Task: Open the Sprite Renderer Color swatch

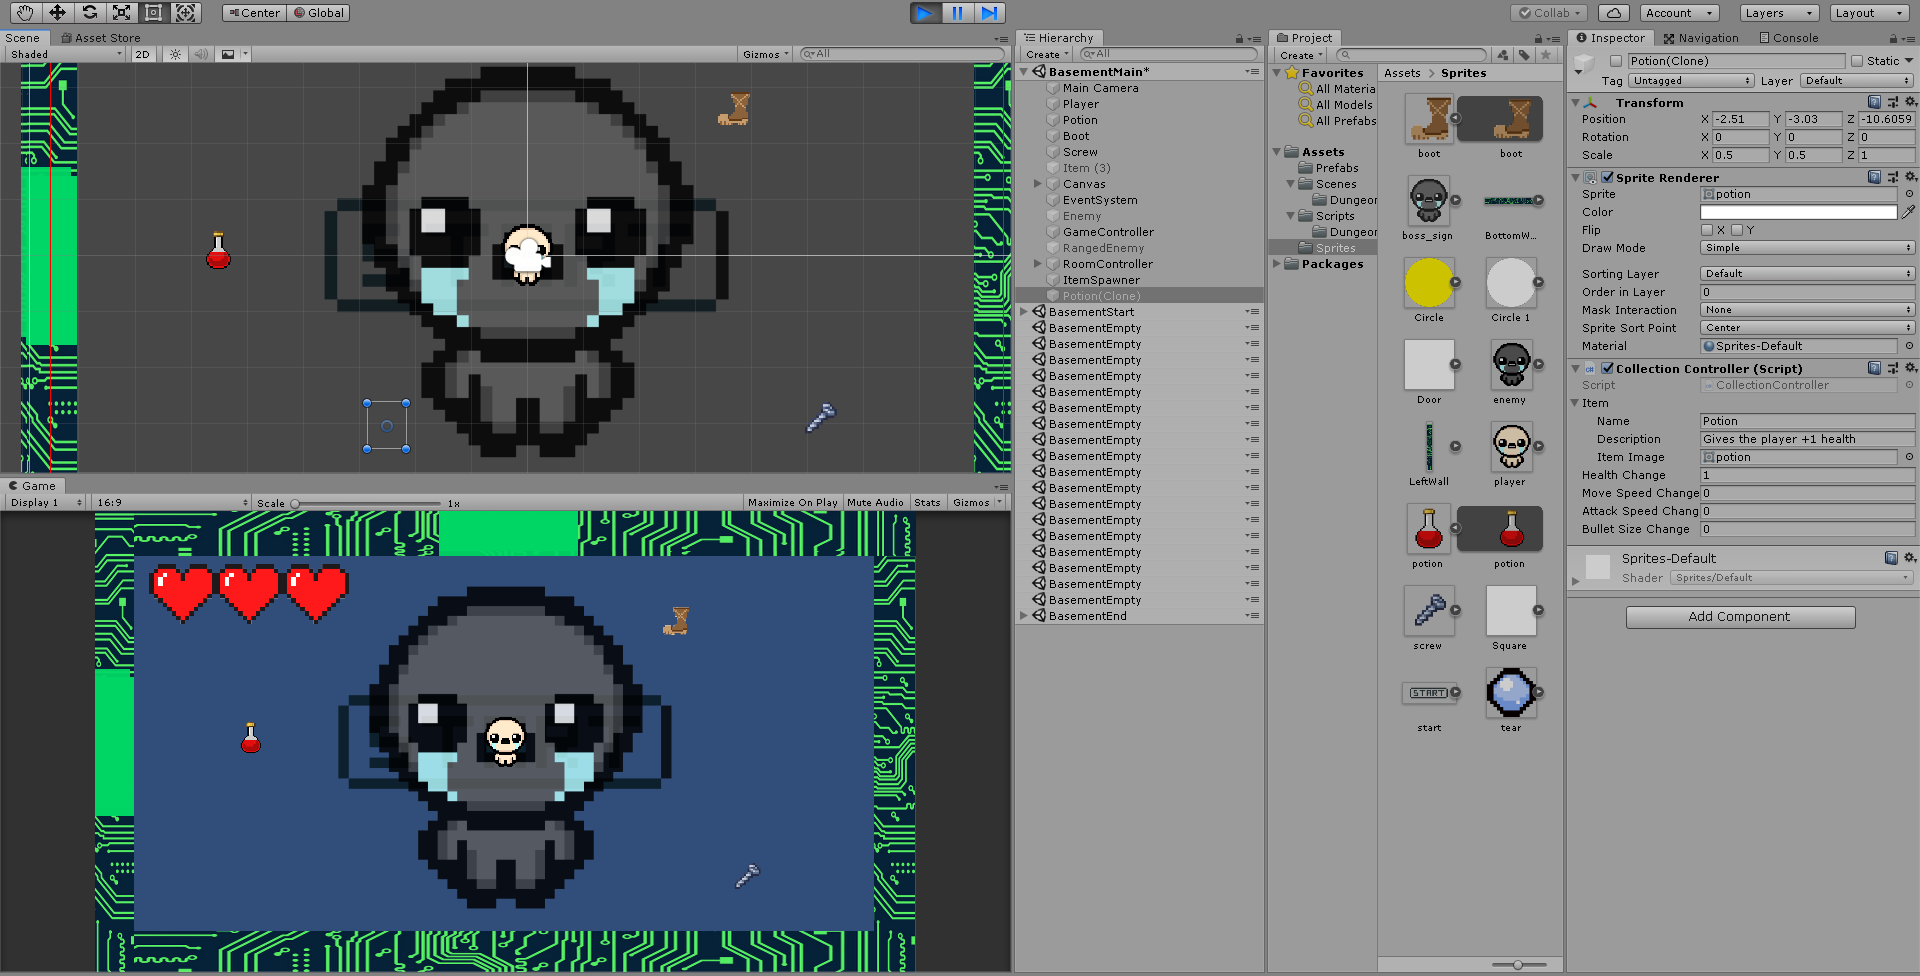Action: (1797, 211)
